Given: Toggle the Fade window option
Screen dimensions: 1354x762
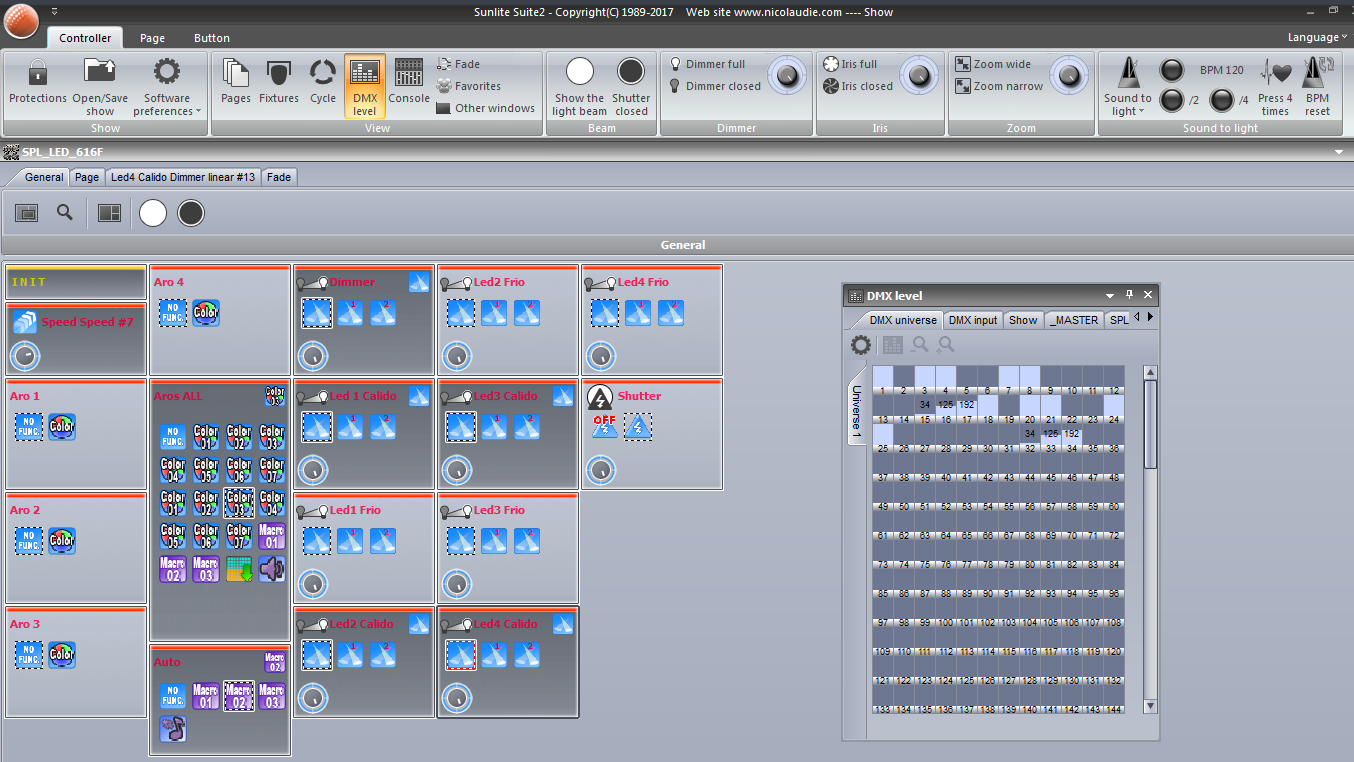Looking at the screenshot, I should pos(459,64).
